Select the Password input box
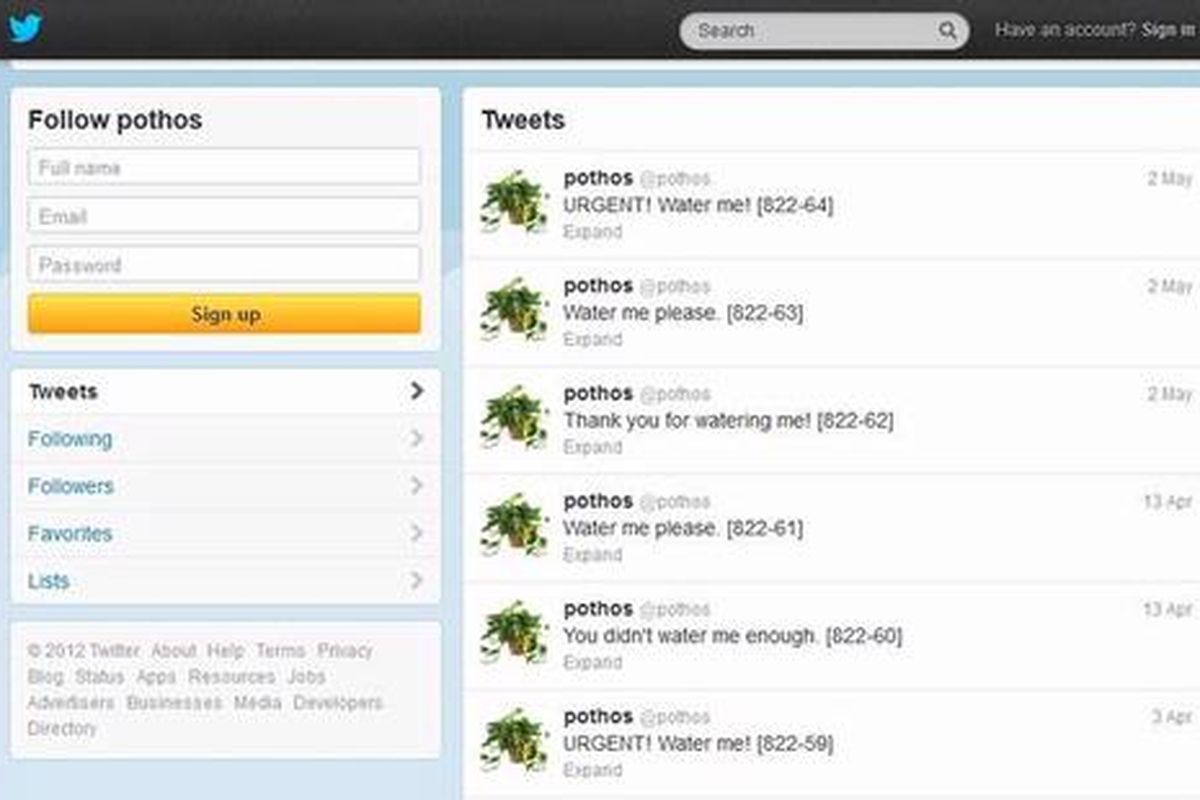The image size is (1200, 800). pos(225,265)
